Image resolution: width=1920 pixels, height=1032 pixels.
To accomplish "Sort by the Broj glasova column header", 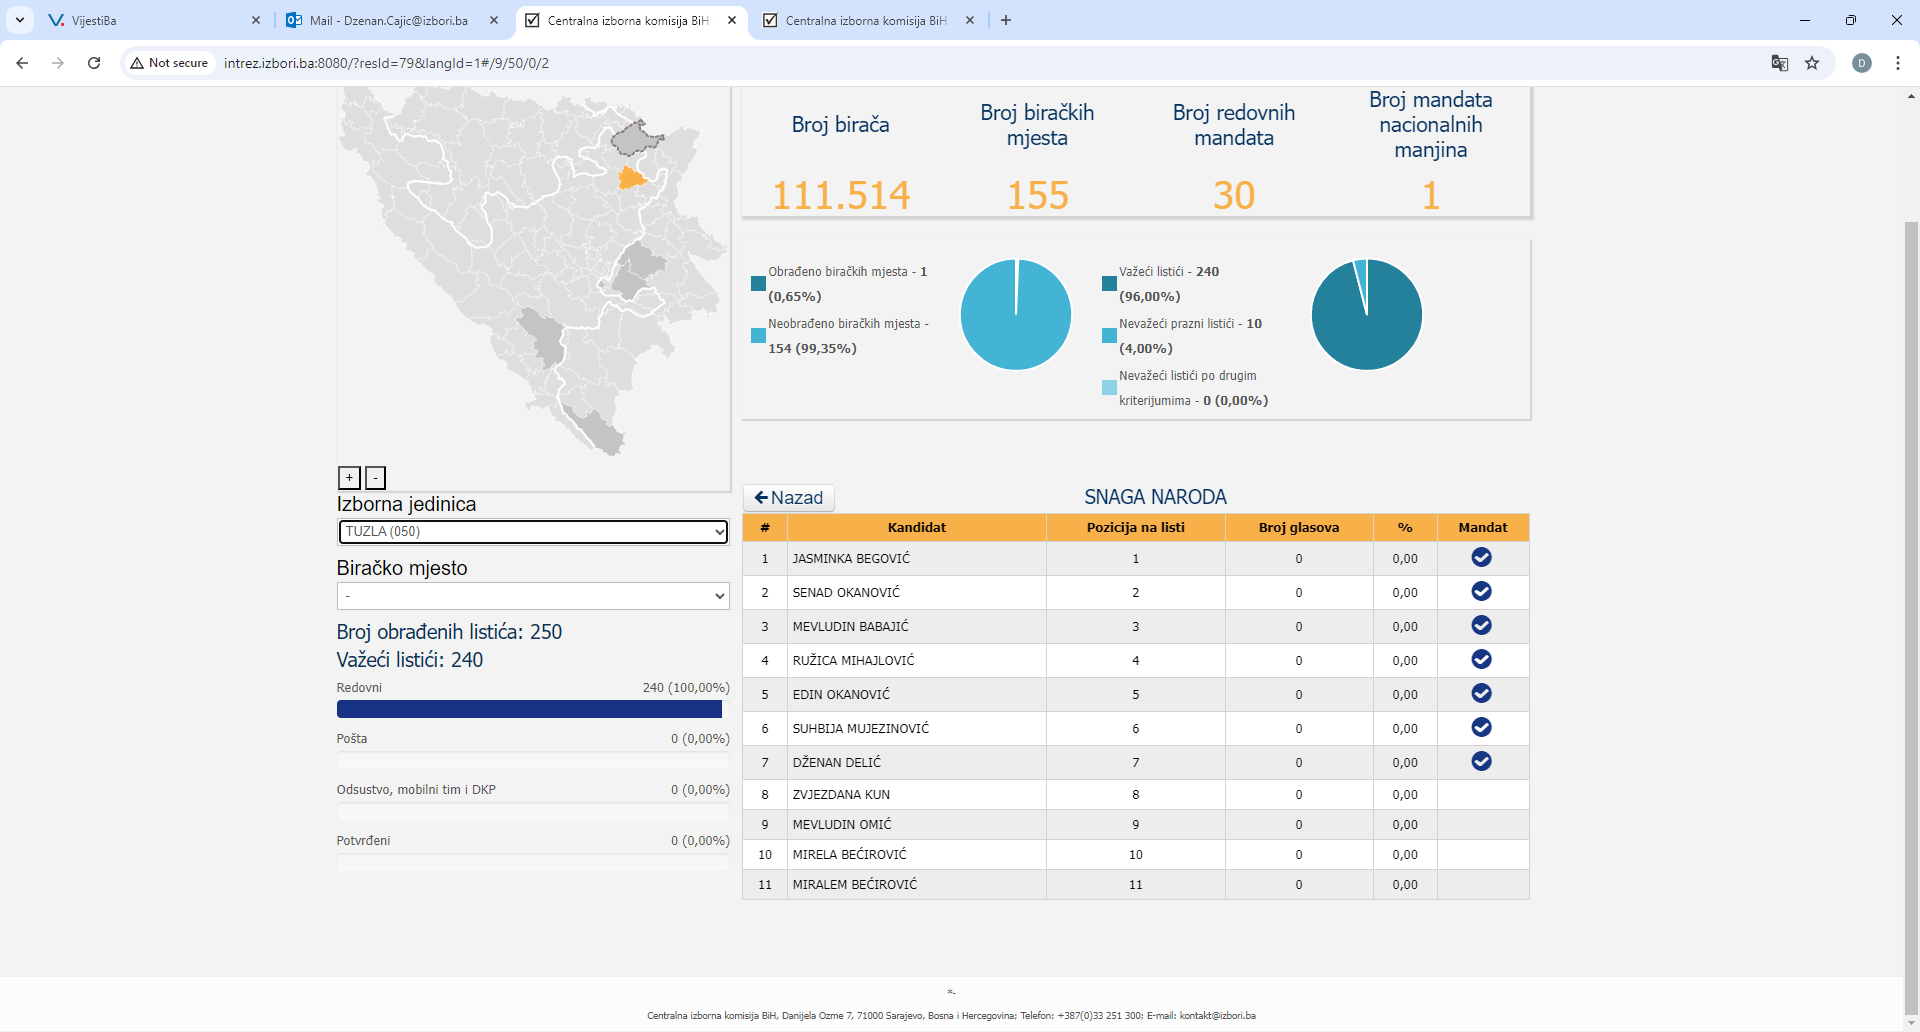I will pos(1298,528).
